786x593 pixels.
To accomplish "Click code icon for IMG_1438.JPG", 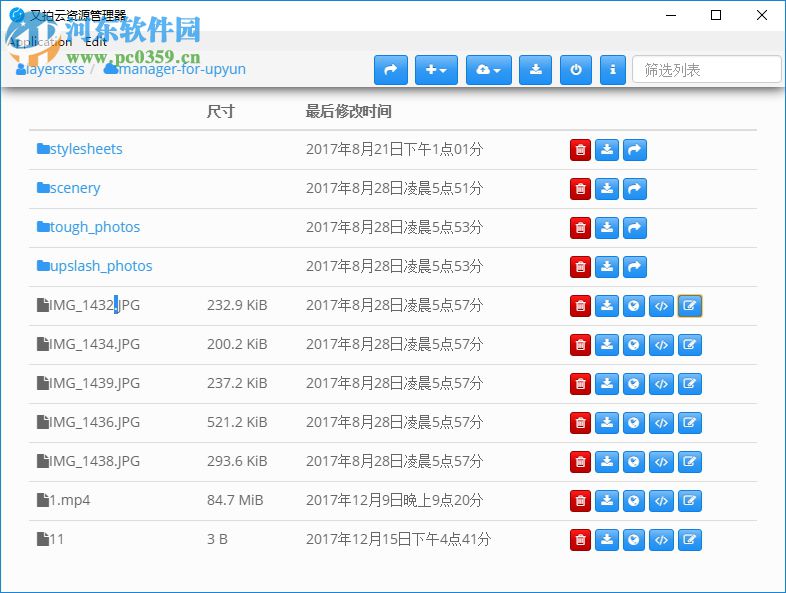I will pos(661,462).
